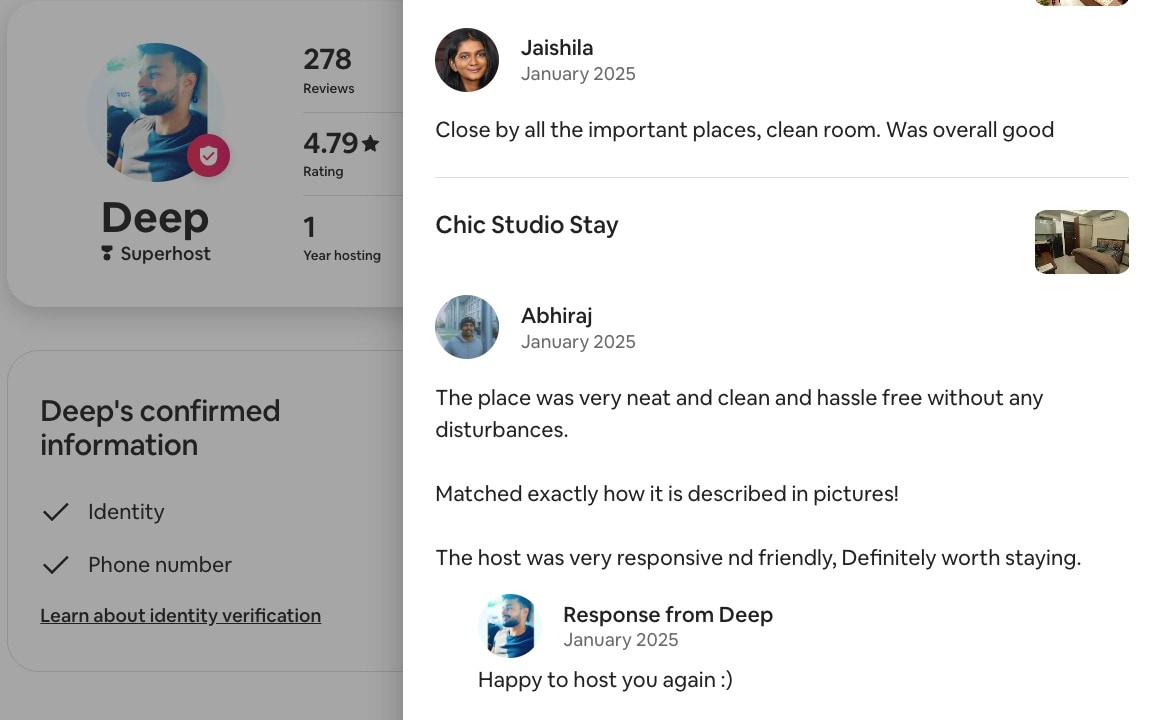The width and height of the screenshot is (1160, 720).
Task: Click the Phone number checkmark icon
Action: click(55, 565)
